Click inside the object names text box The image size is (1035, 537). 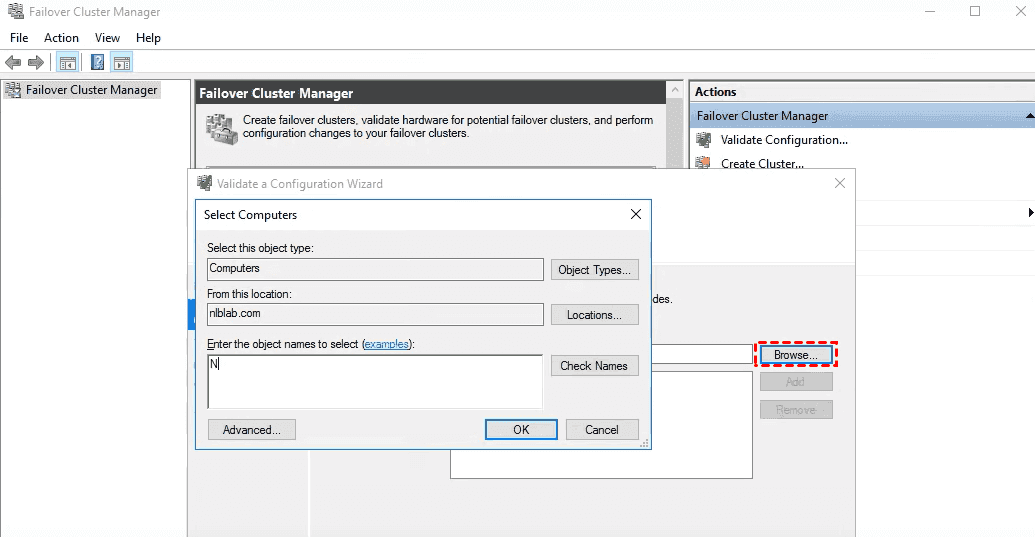[x=375, y=381]
